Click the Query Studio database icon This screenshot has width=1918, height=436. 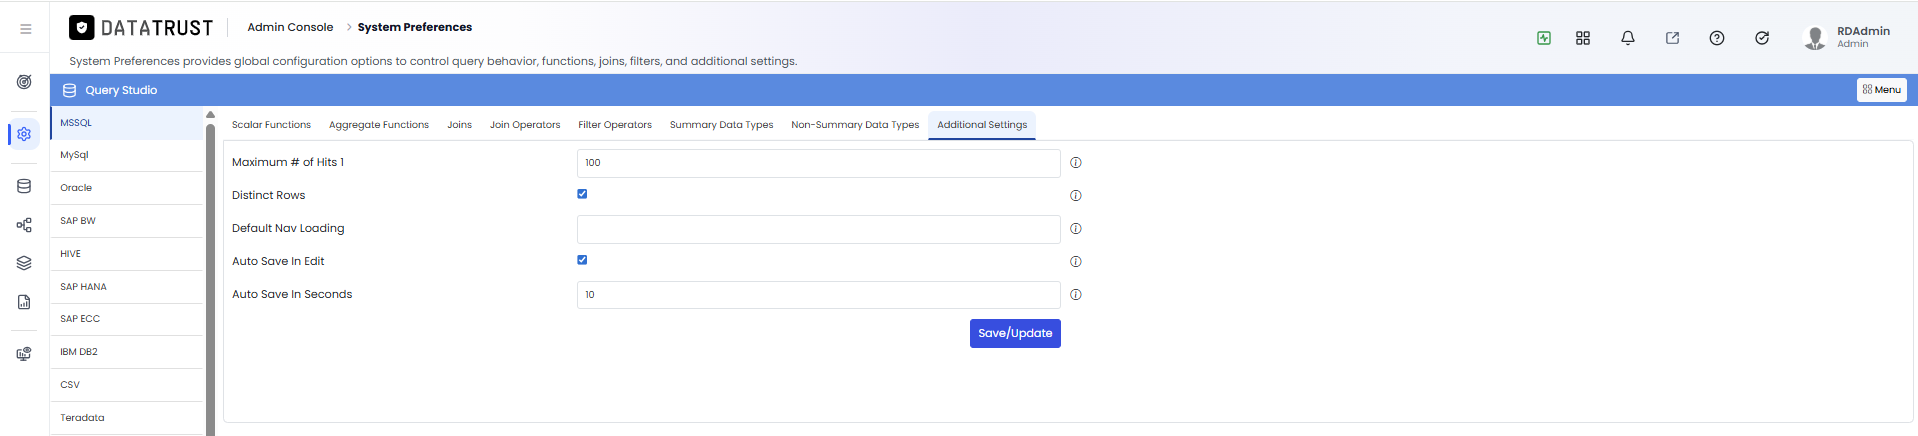69,90
